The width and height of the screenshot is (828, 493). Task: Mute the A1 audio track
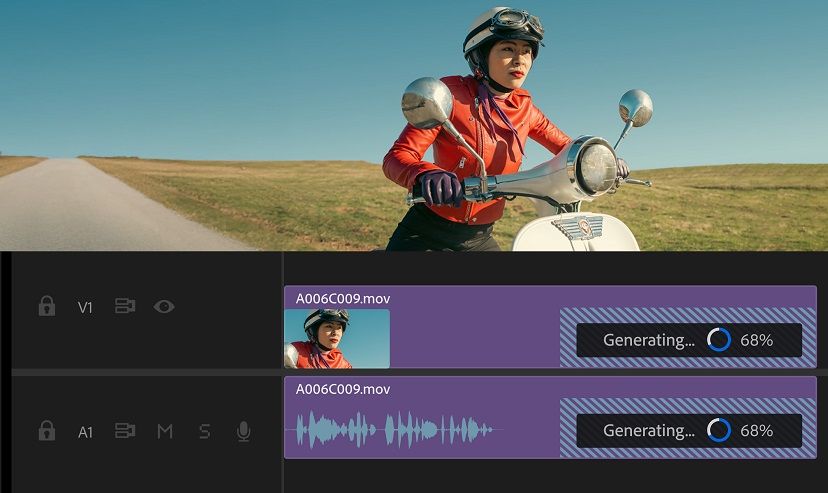click(x=165, y=431)
